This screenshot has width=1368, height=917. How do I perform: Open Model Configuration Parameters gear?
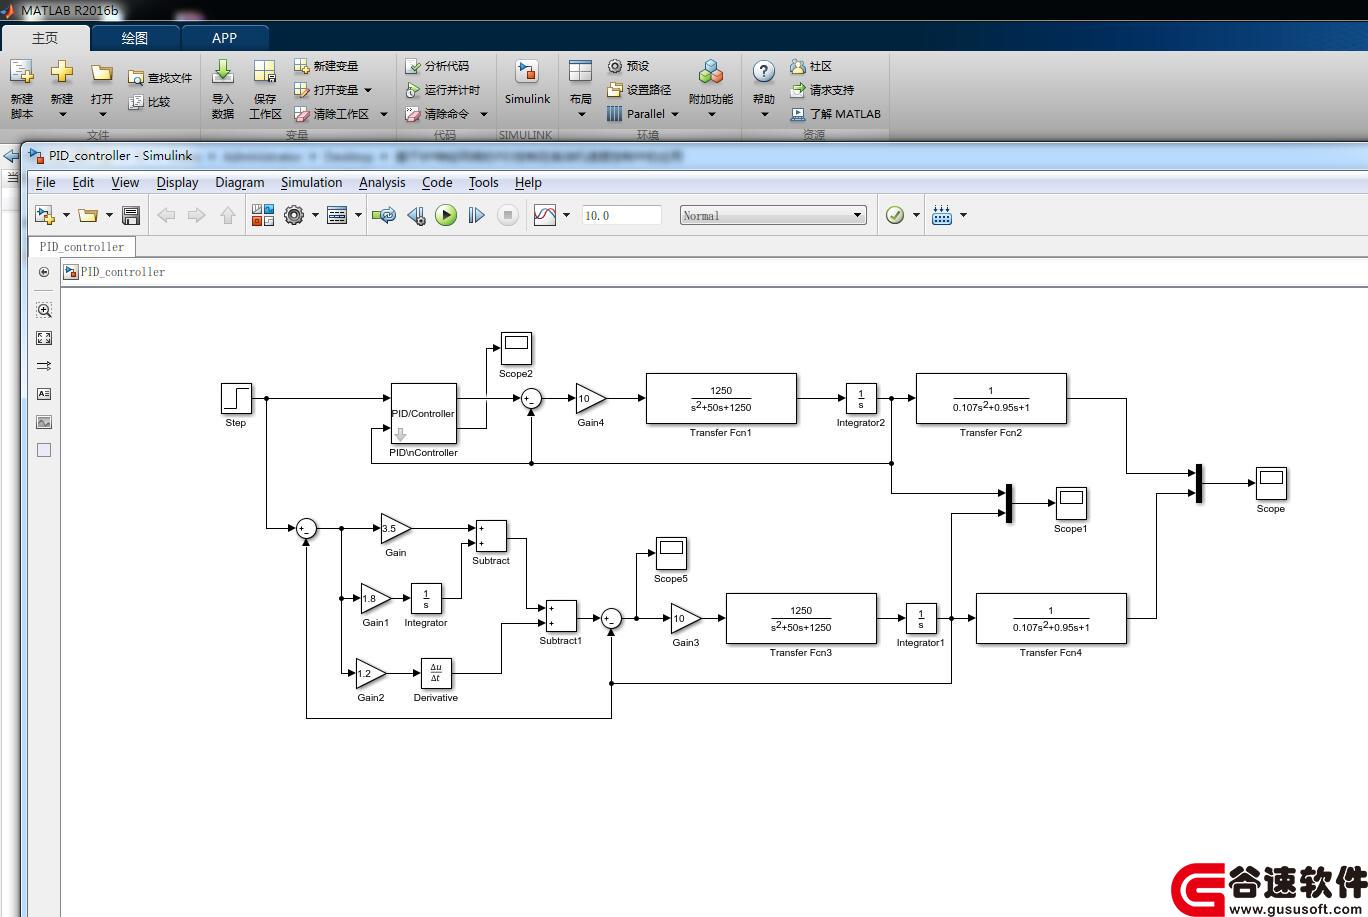(x=294, y=215)
